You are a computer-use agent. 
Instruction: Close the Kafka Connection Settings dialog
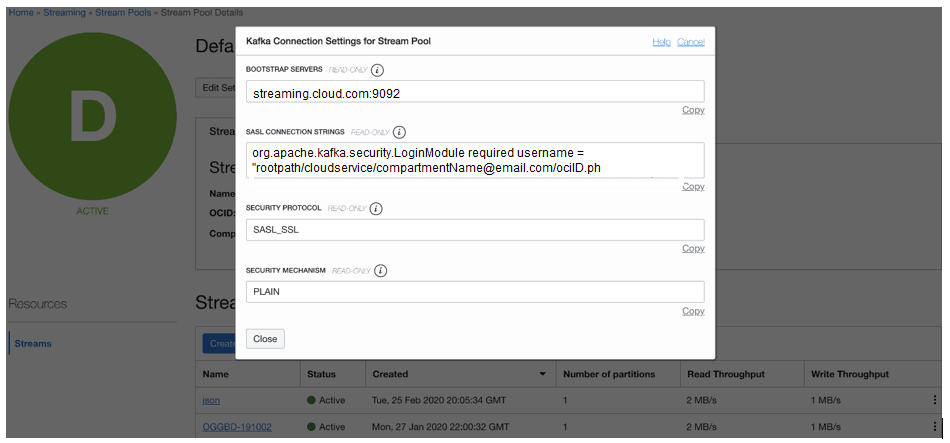265,339
